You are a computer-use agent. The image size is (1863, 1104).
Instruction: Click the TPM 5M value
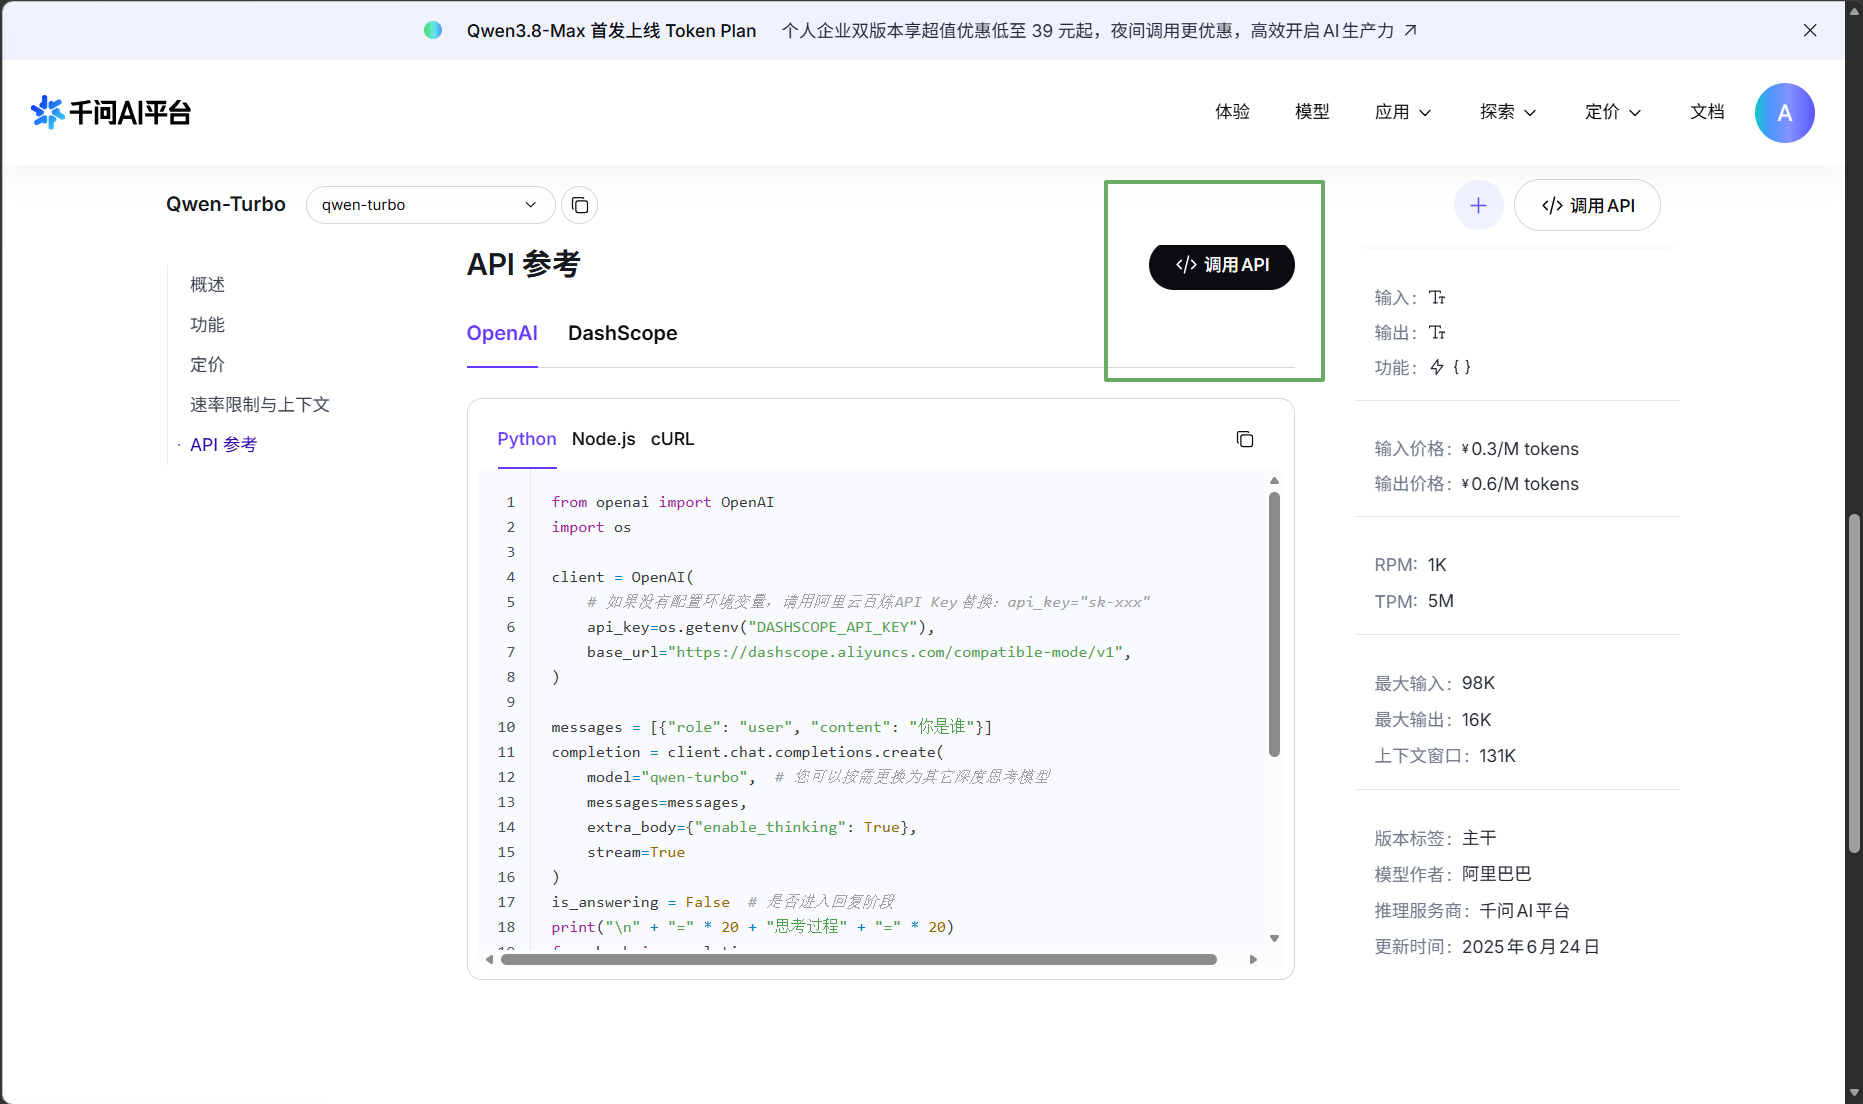coord(1441,601)
